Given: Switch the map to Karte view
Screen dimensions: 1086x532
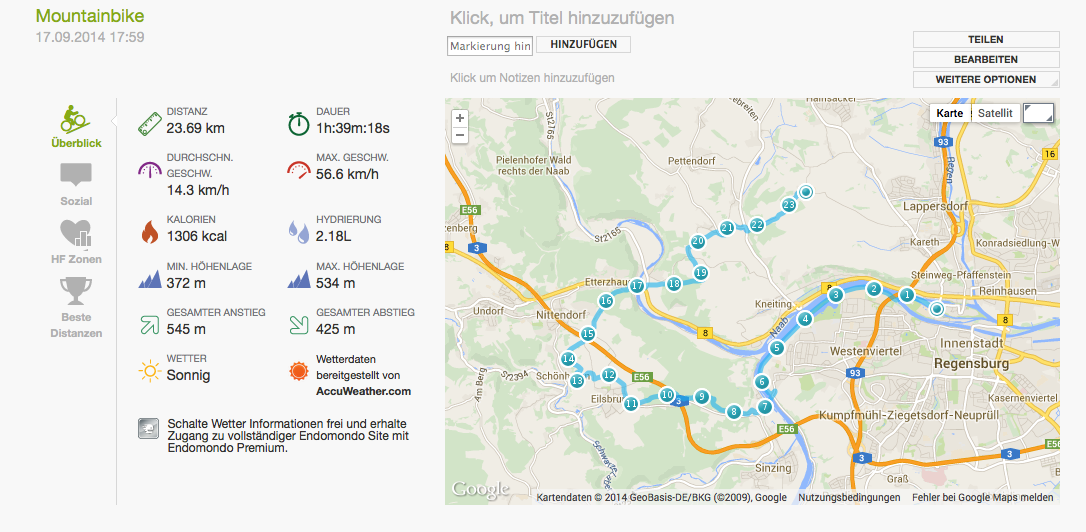Looking at the screenshot, I should coord(950,113).
